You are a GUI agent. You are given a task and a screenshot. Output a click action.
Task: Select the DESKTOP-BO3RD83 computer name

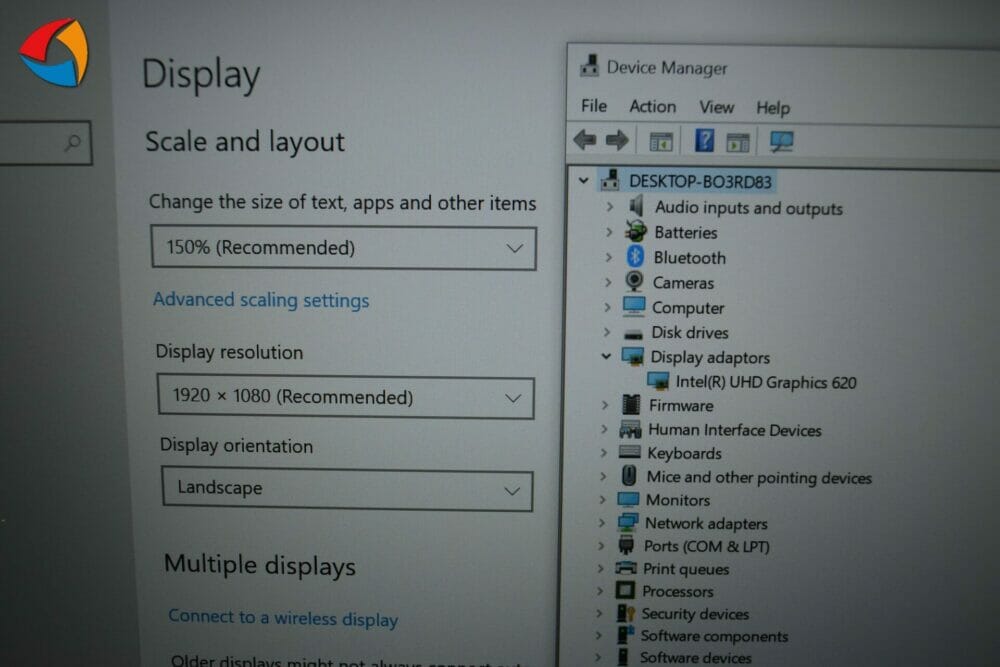pyautogui.click(x=700, y=182)
